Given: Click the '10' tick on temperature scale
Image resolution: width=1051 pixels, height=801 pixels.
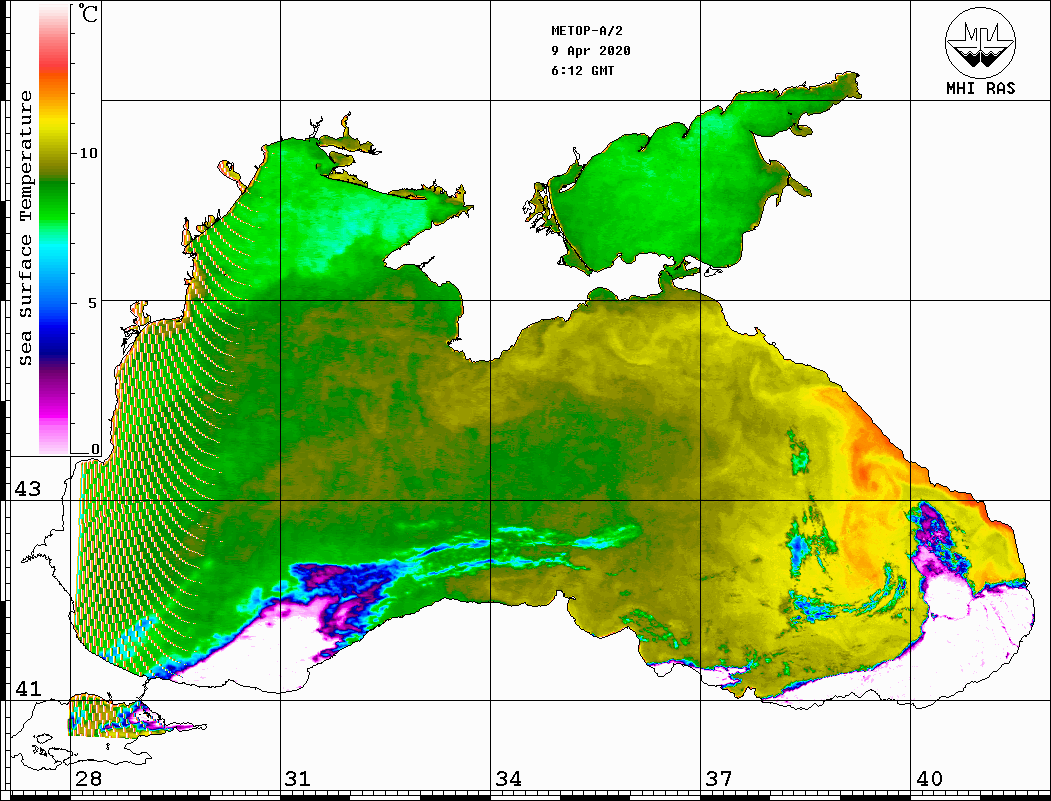Looking at the screenshot, I should 88,153.
